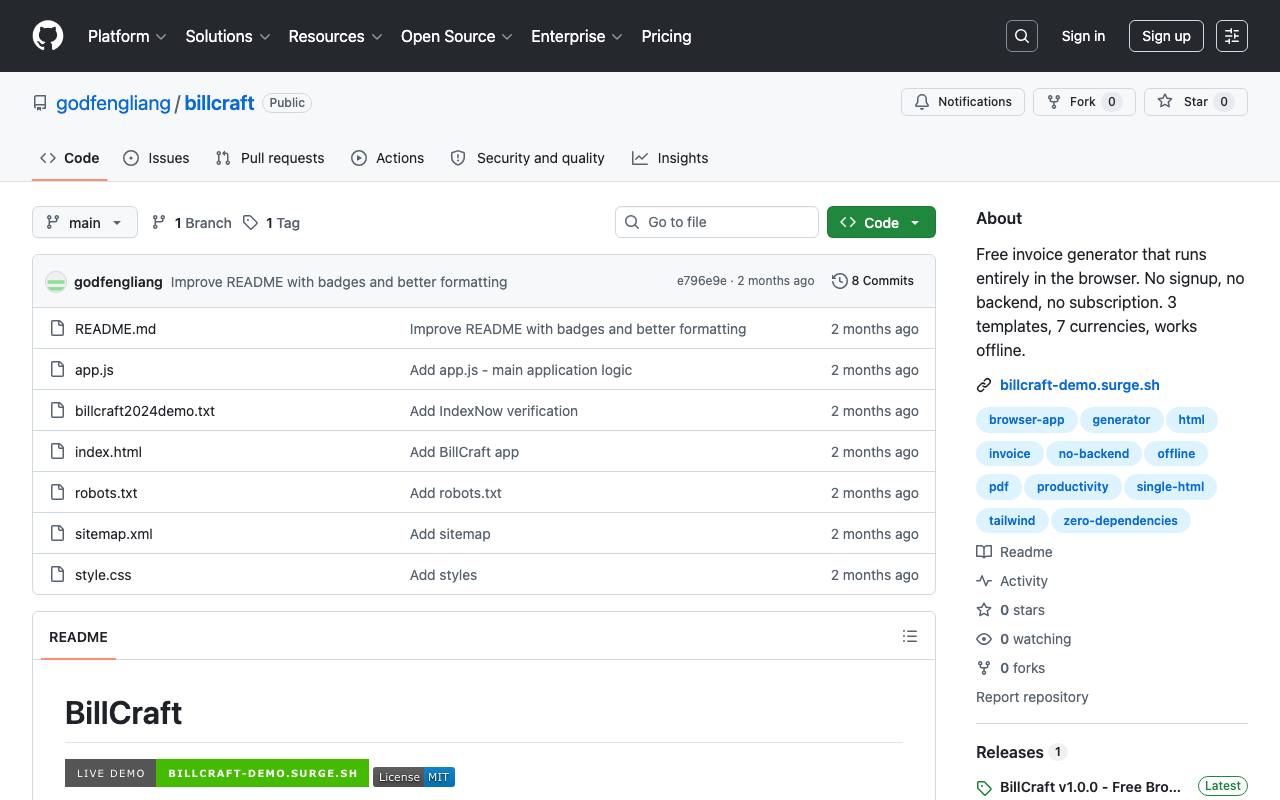The width and height of the screenshot is (1280, 800).
Task: Open the main branch dropdown
Action: pos(84,222)
